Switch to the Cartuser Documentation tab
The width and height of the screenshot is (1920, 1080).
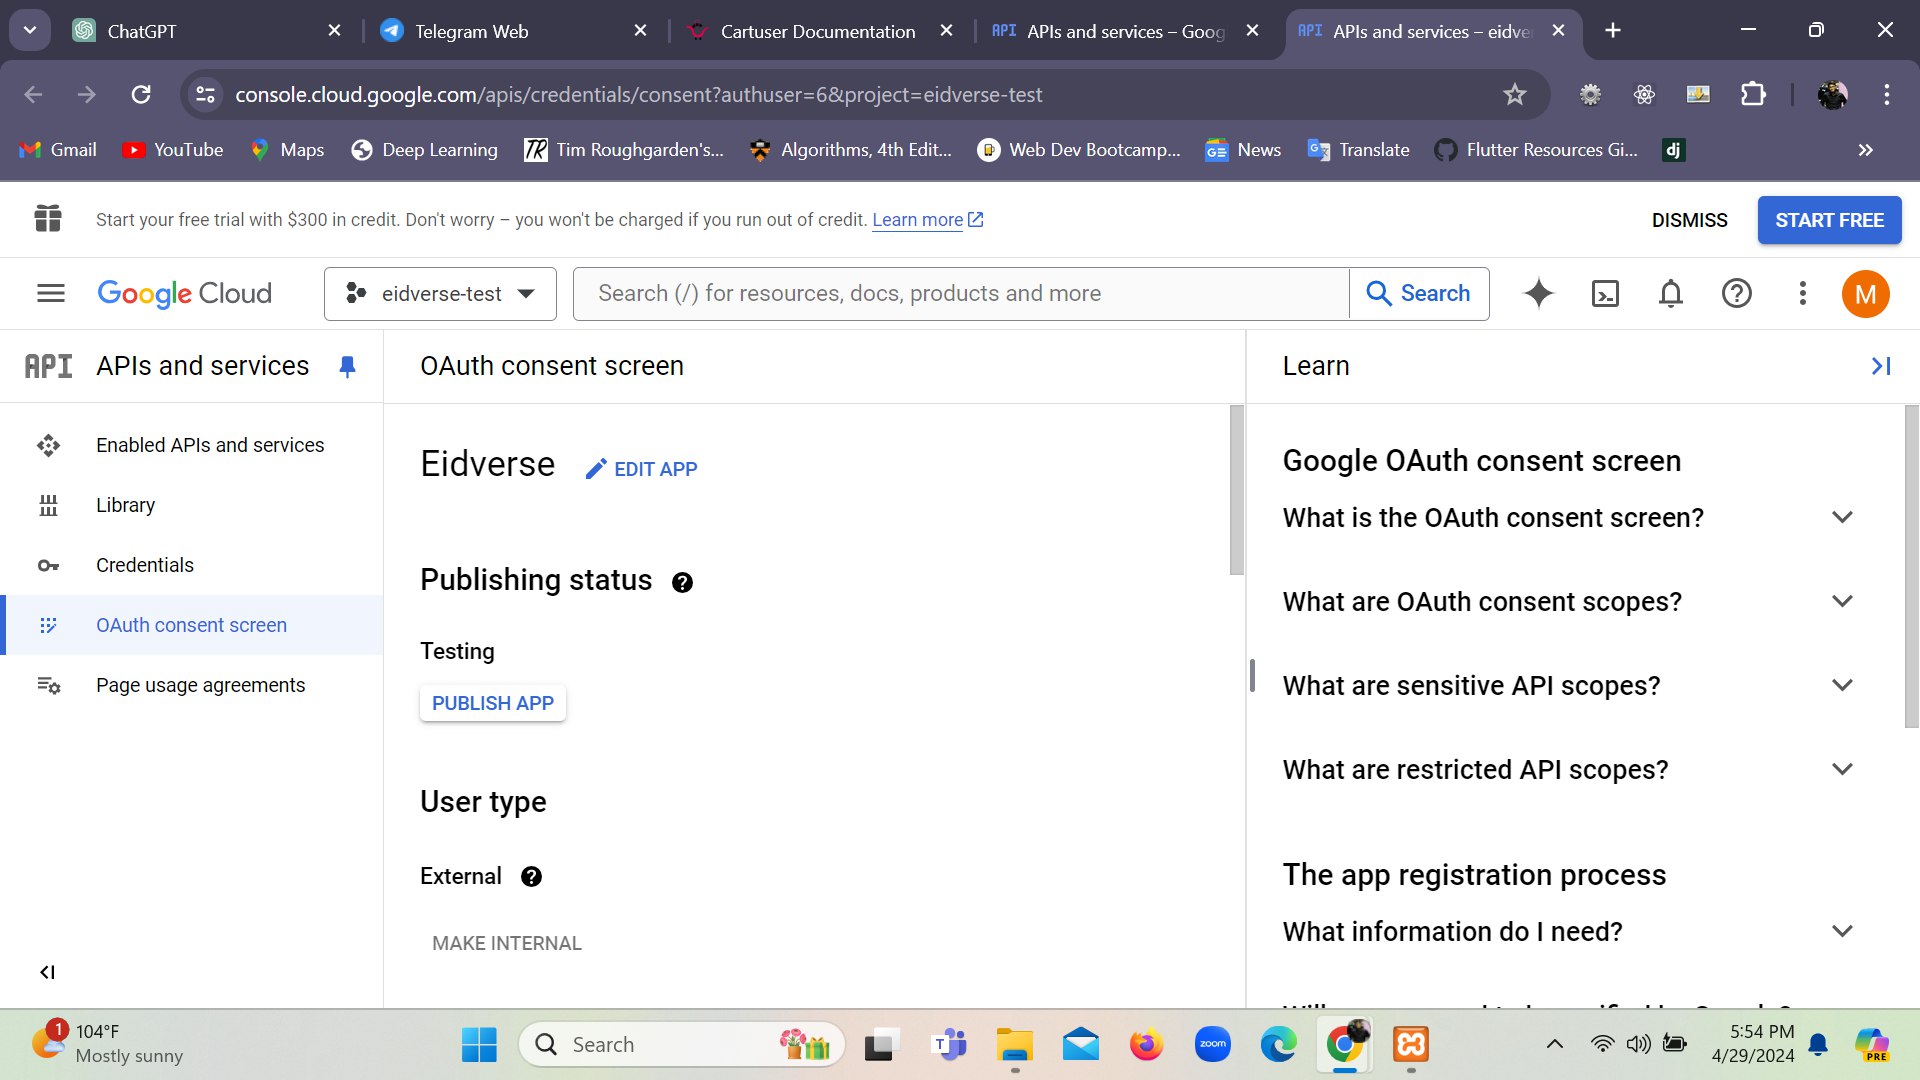pyautogui.click(x=820, y=31)
